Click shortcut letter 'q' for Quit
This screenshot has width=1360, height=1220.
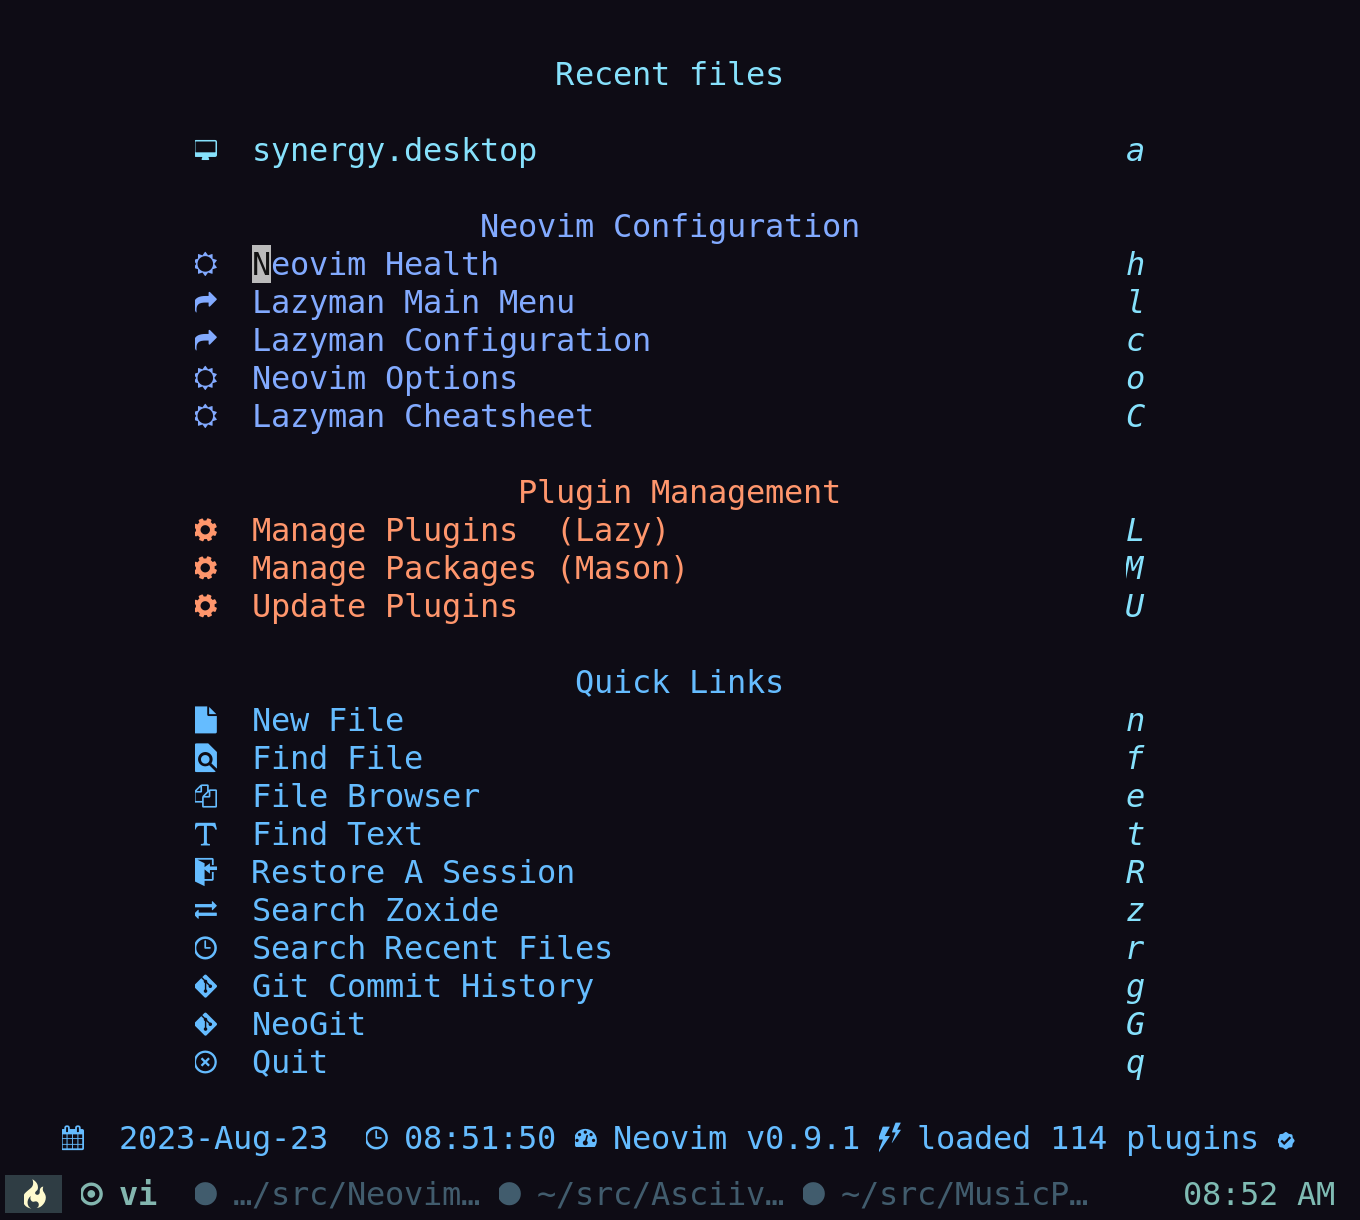click(x=1135, y=1064)
